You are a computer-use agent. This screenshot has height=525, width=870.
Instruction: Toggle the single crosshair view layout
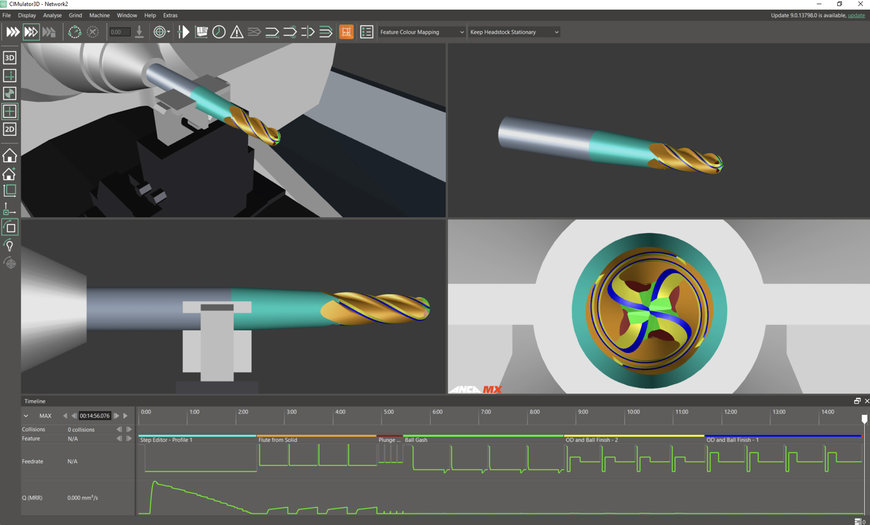pos(9,75)
